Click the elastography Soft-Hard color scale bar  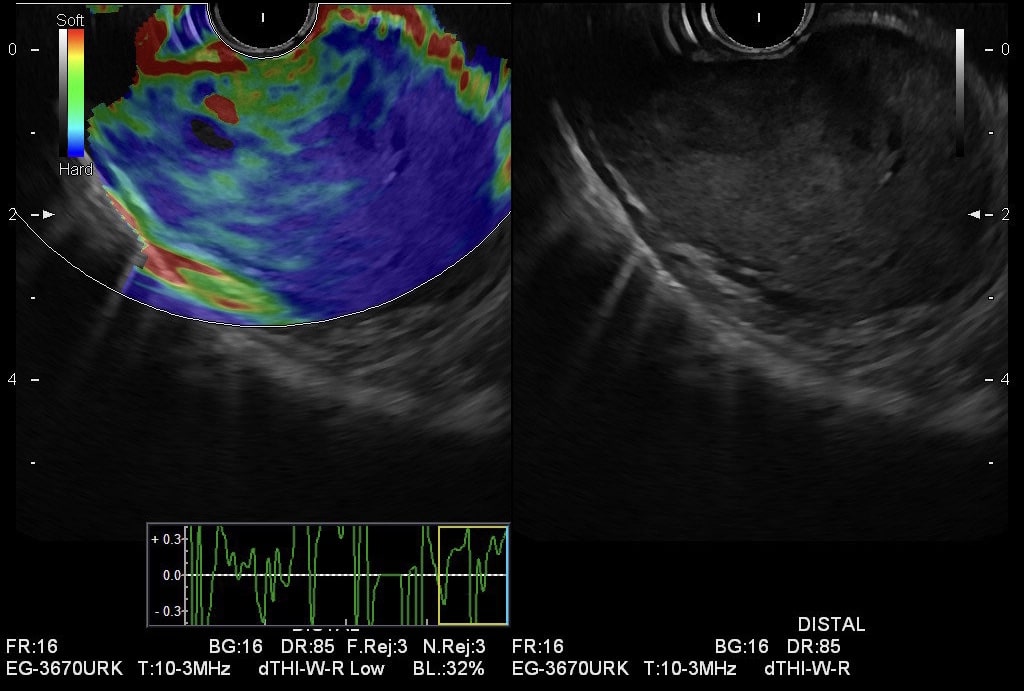(x=76, y=93)
